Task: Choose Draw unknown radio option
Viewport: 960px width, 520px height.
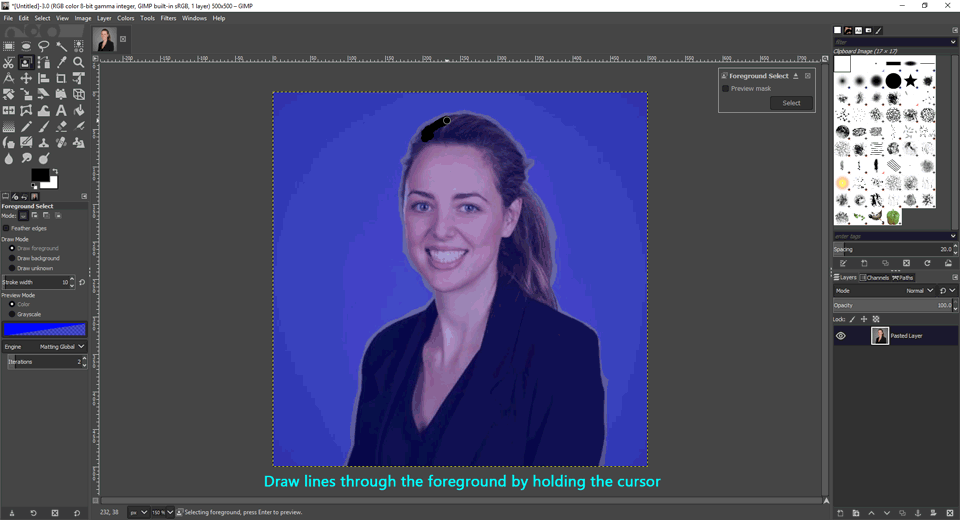Action: [12, 268]
